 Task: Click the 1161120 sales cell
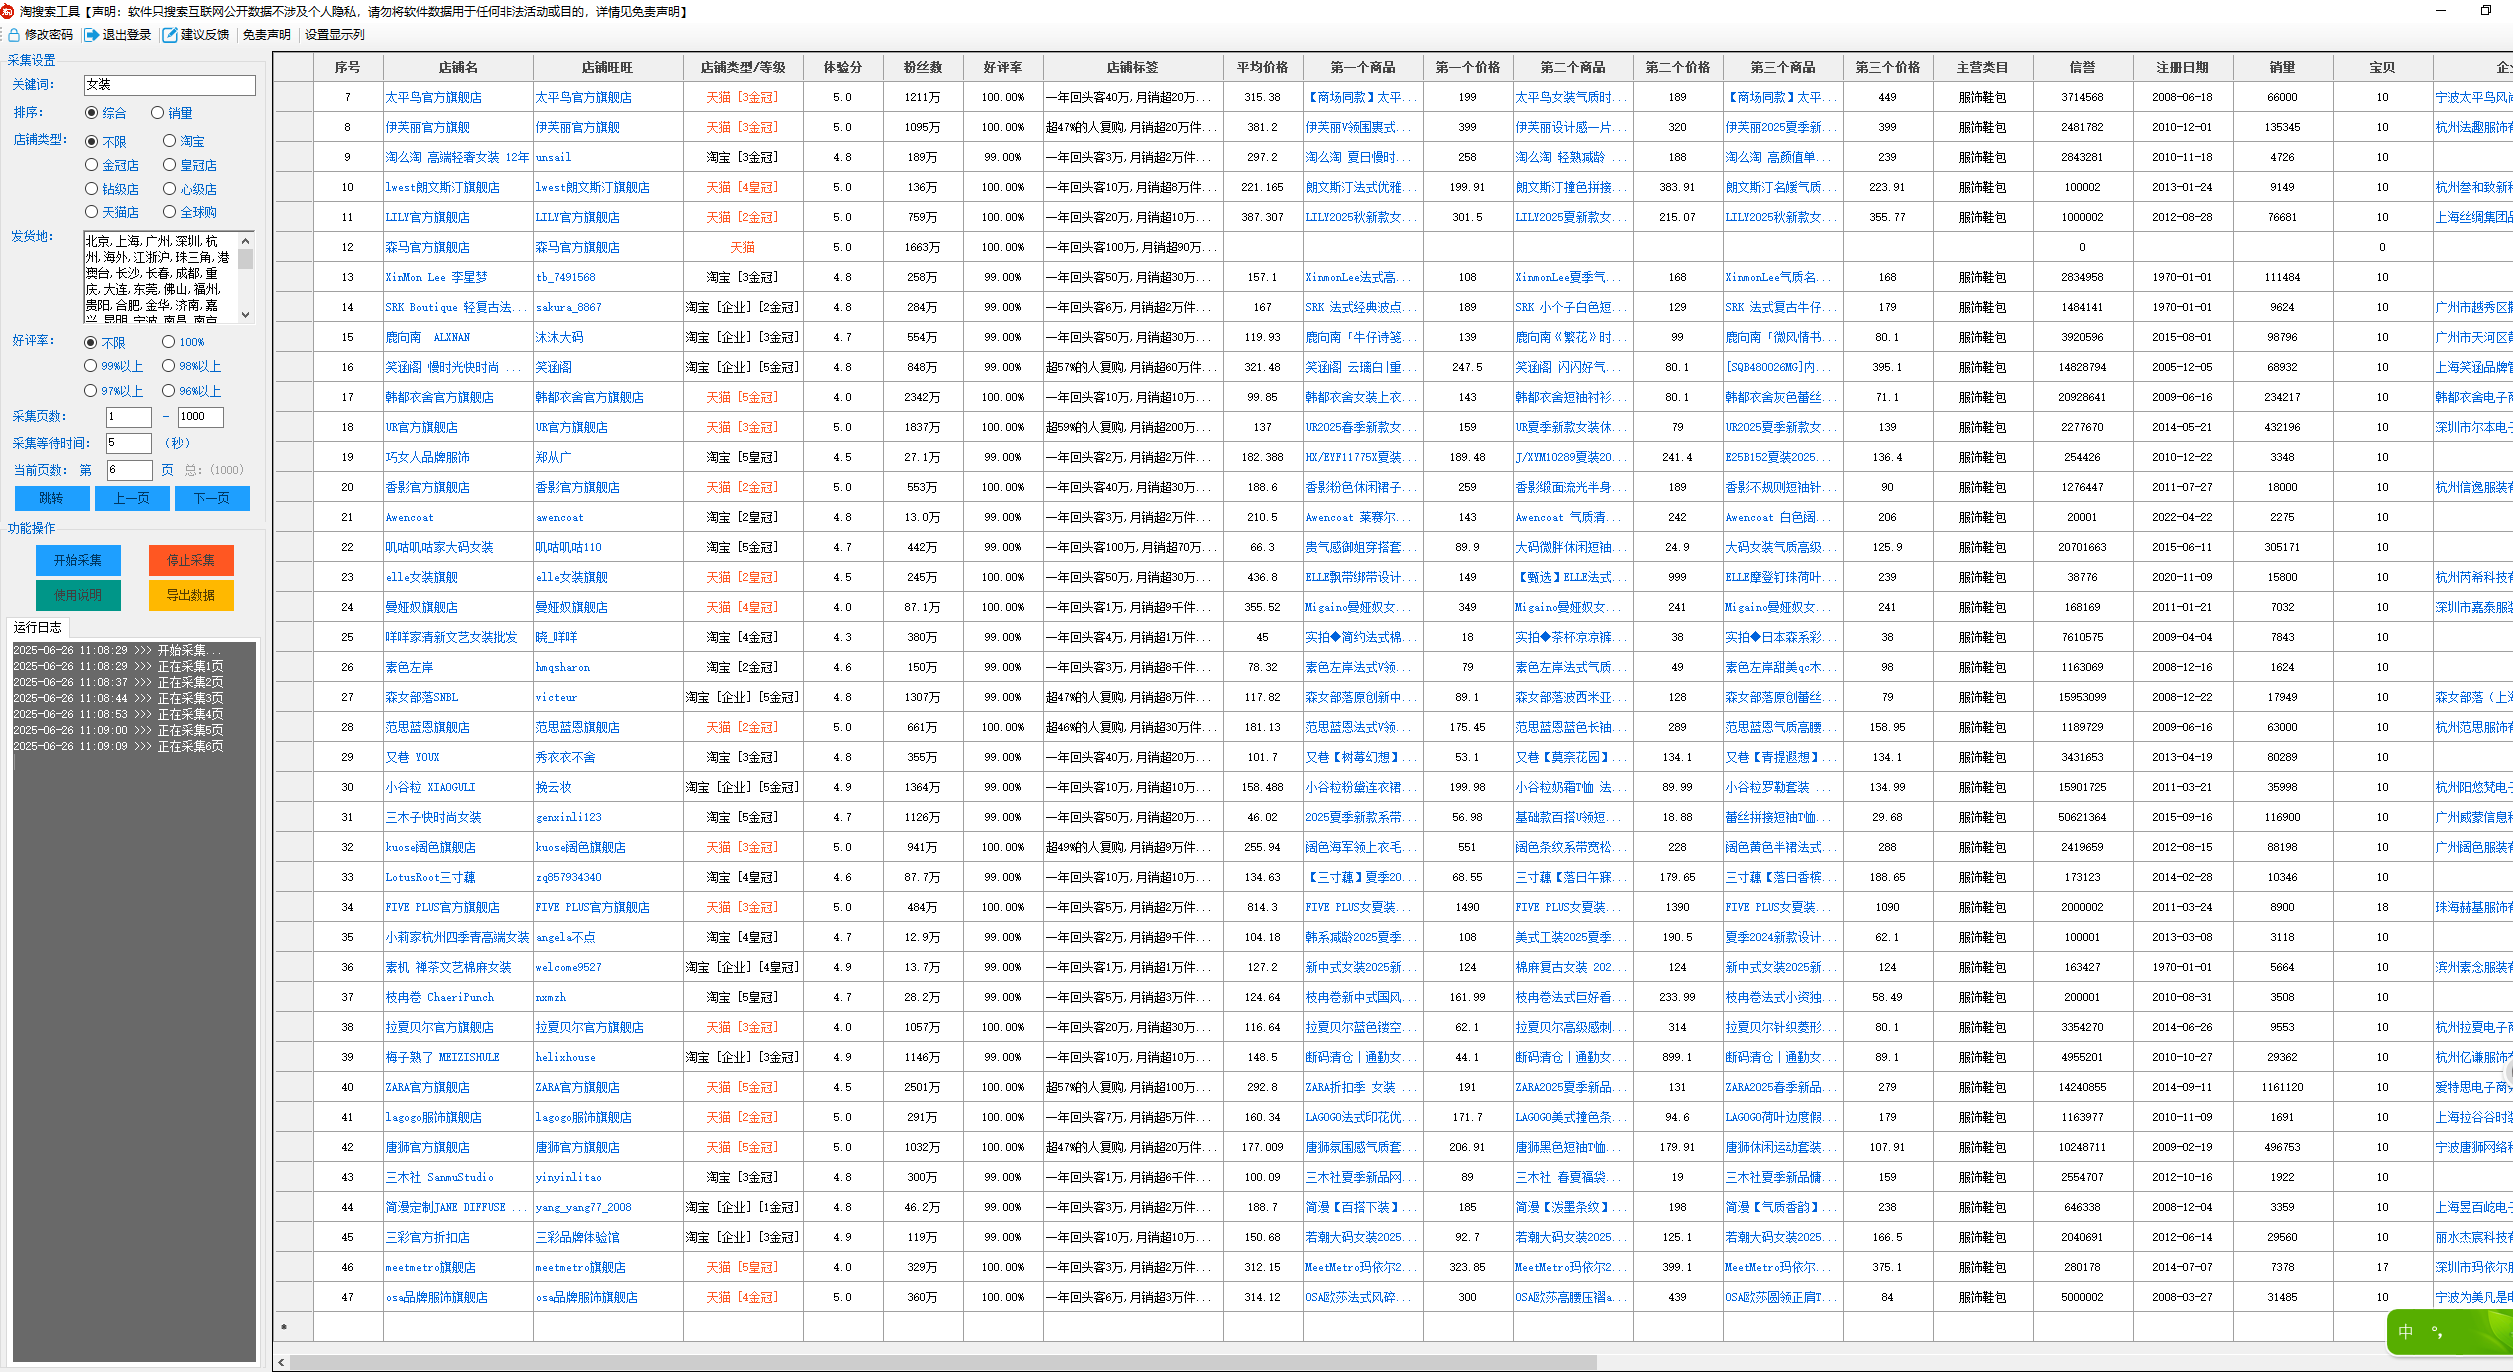(2282, 1088)
